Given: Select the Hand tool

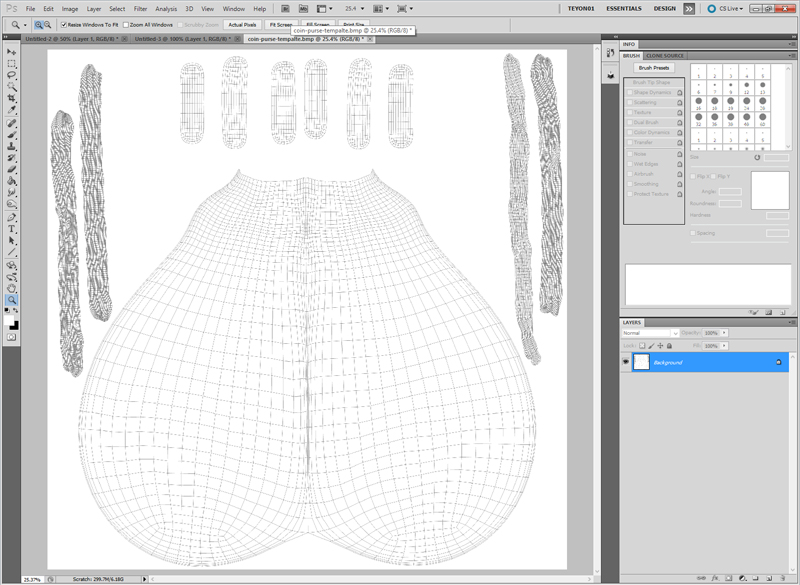Looking at the screenshot, I should [12, 288].
